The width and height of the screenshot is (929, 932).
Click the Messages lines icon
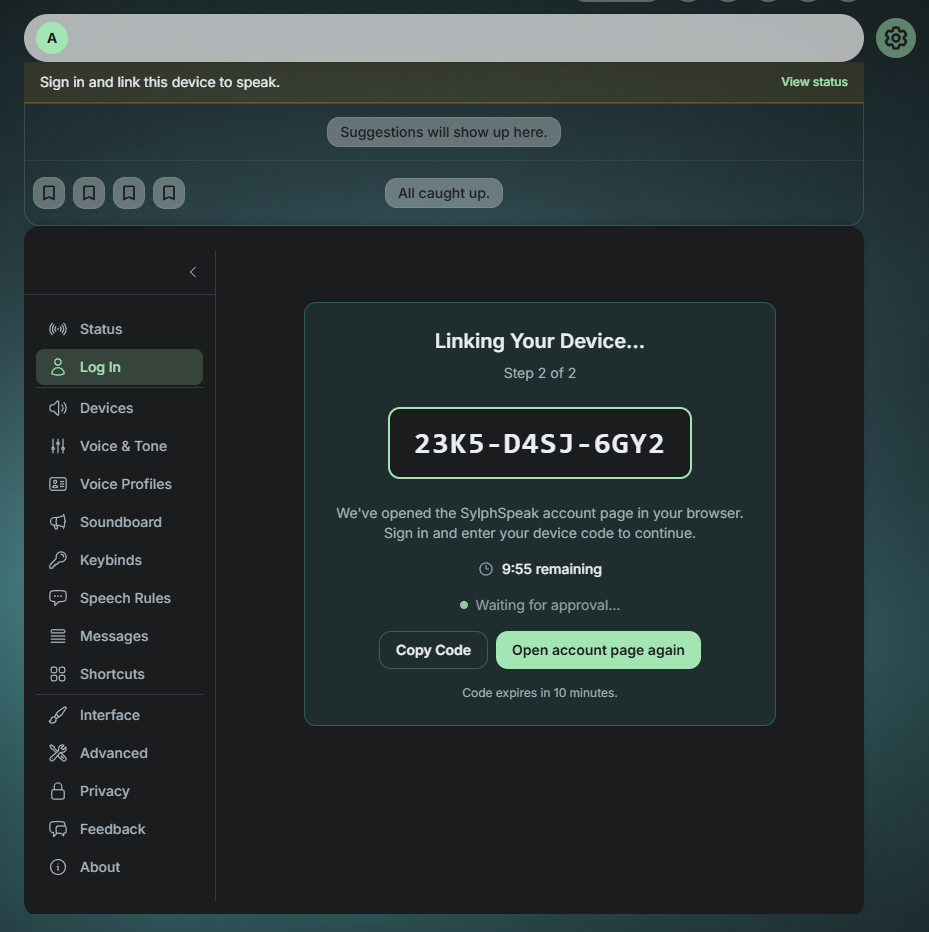(x=58, y=637)
